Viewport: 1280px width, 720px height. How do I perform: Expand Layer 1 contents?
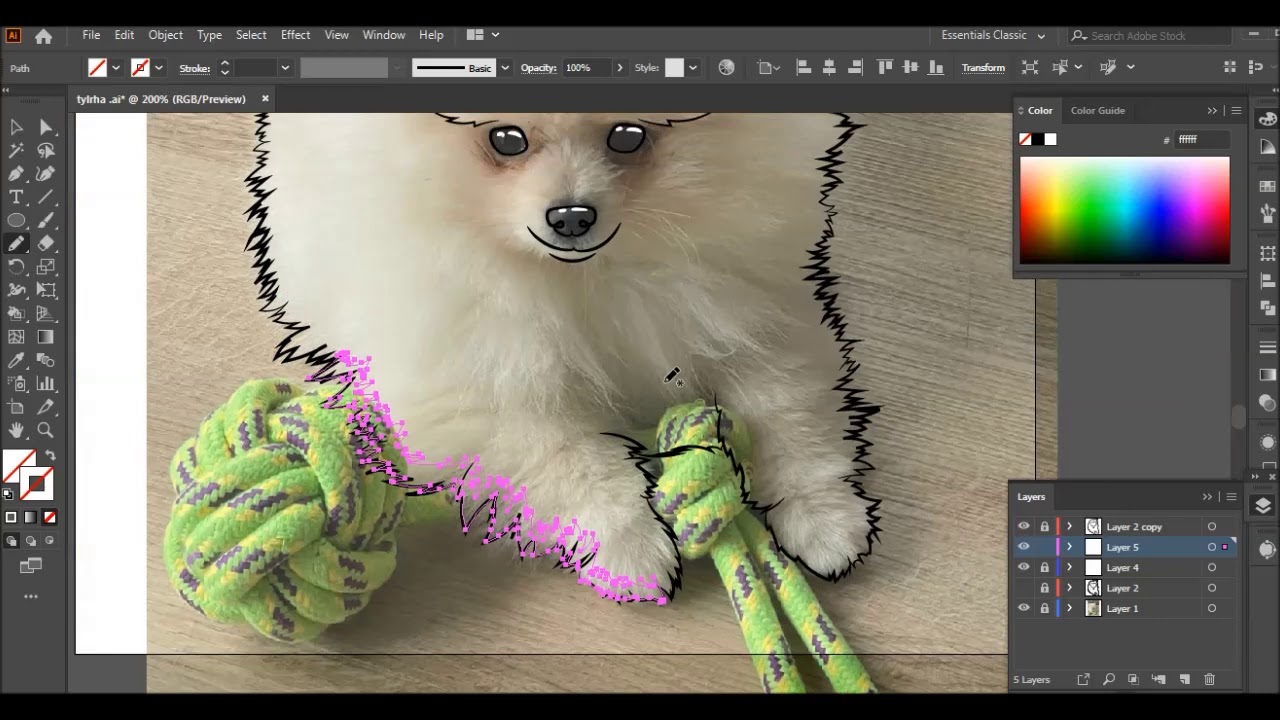point(1069,608)
